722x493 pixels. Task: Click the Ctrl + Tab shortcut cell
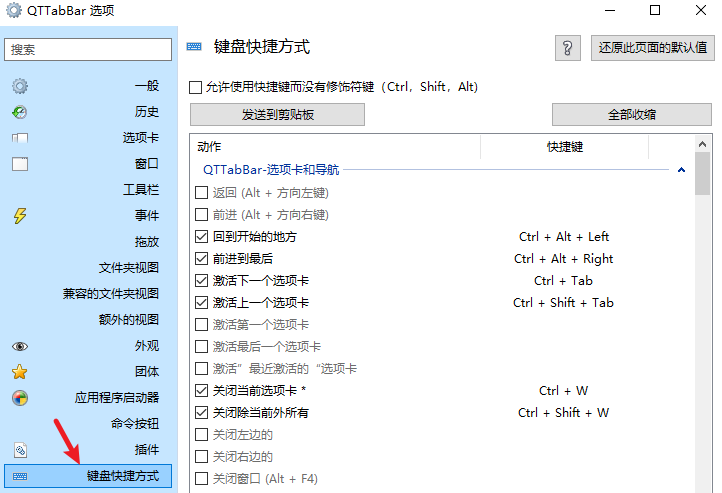pos(563,281)
